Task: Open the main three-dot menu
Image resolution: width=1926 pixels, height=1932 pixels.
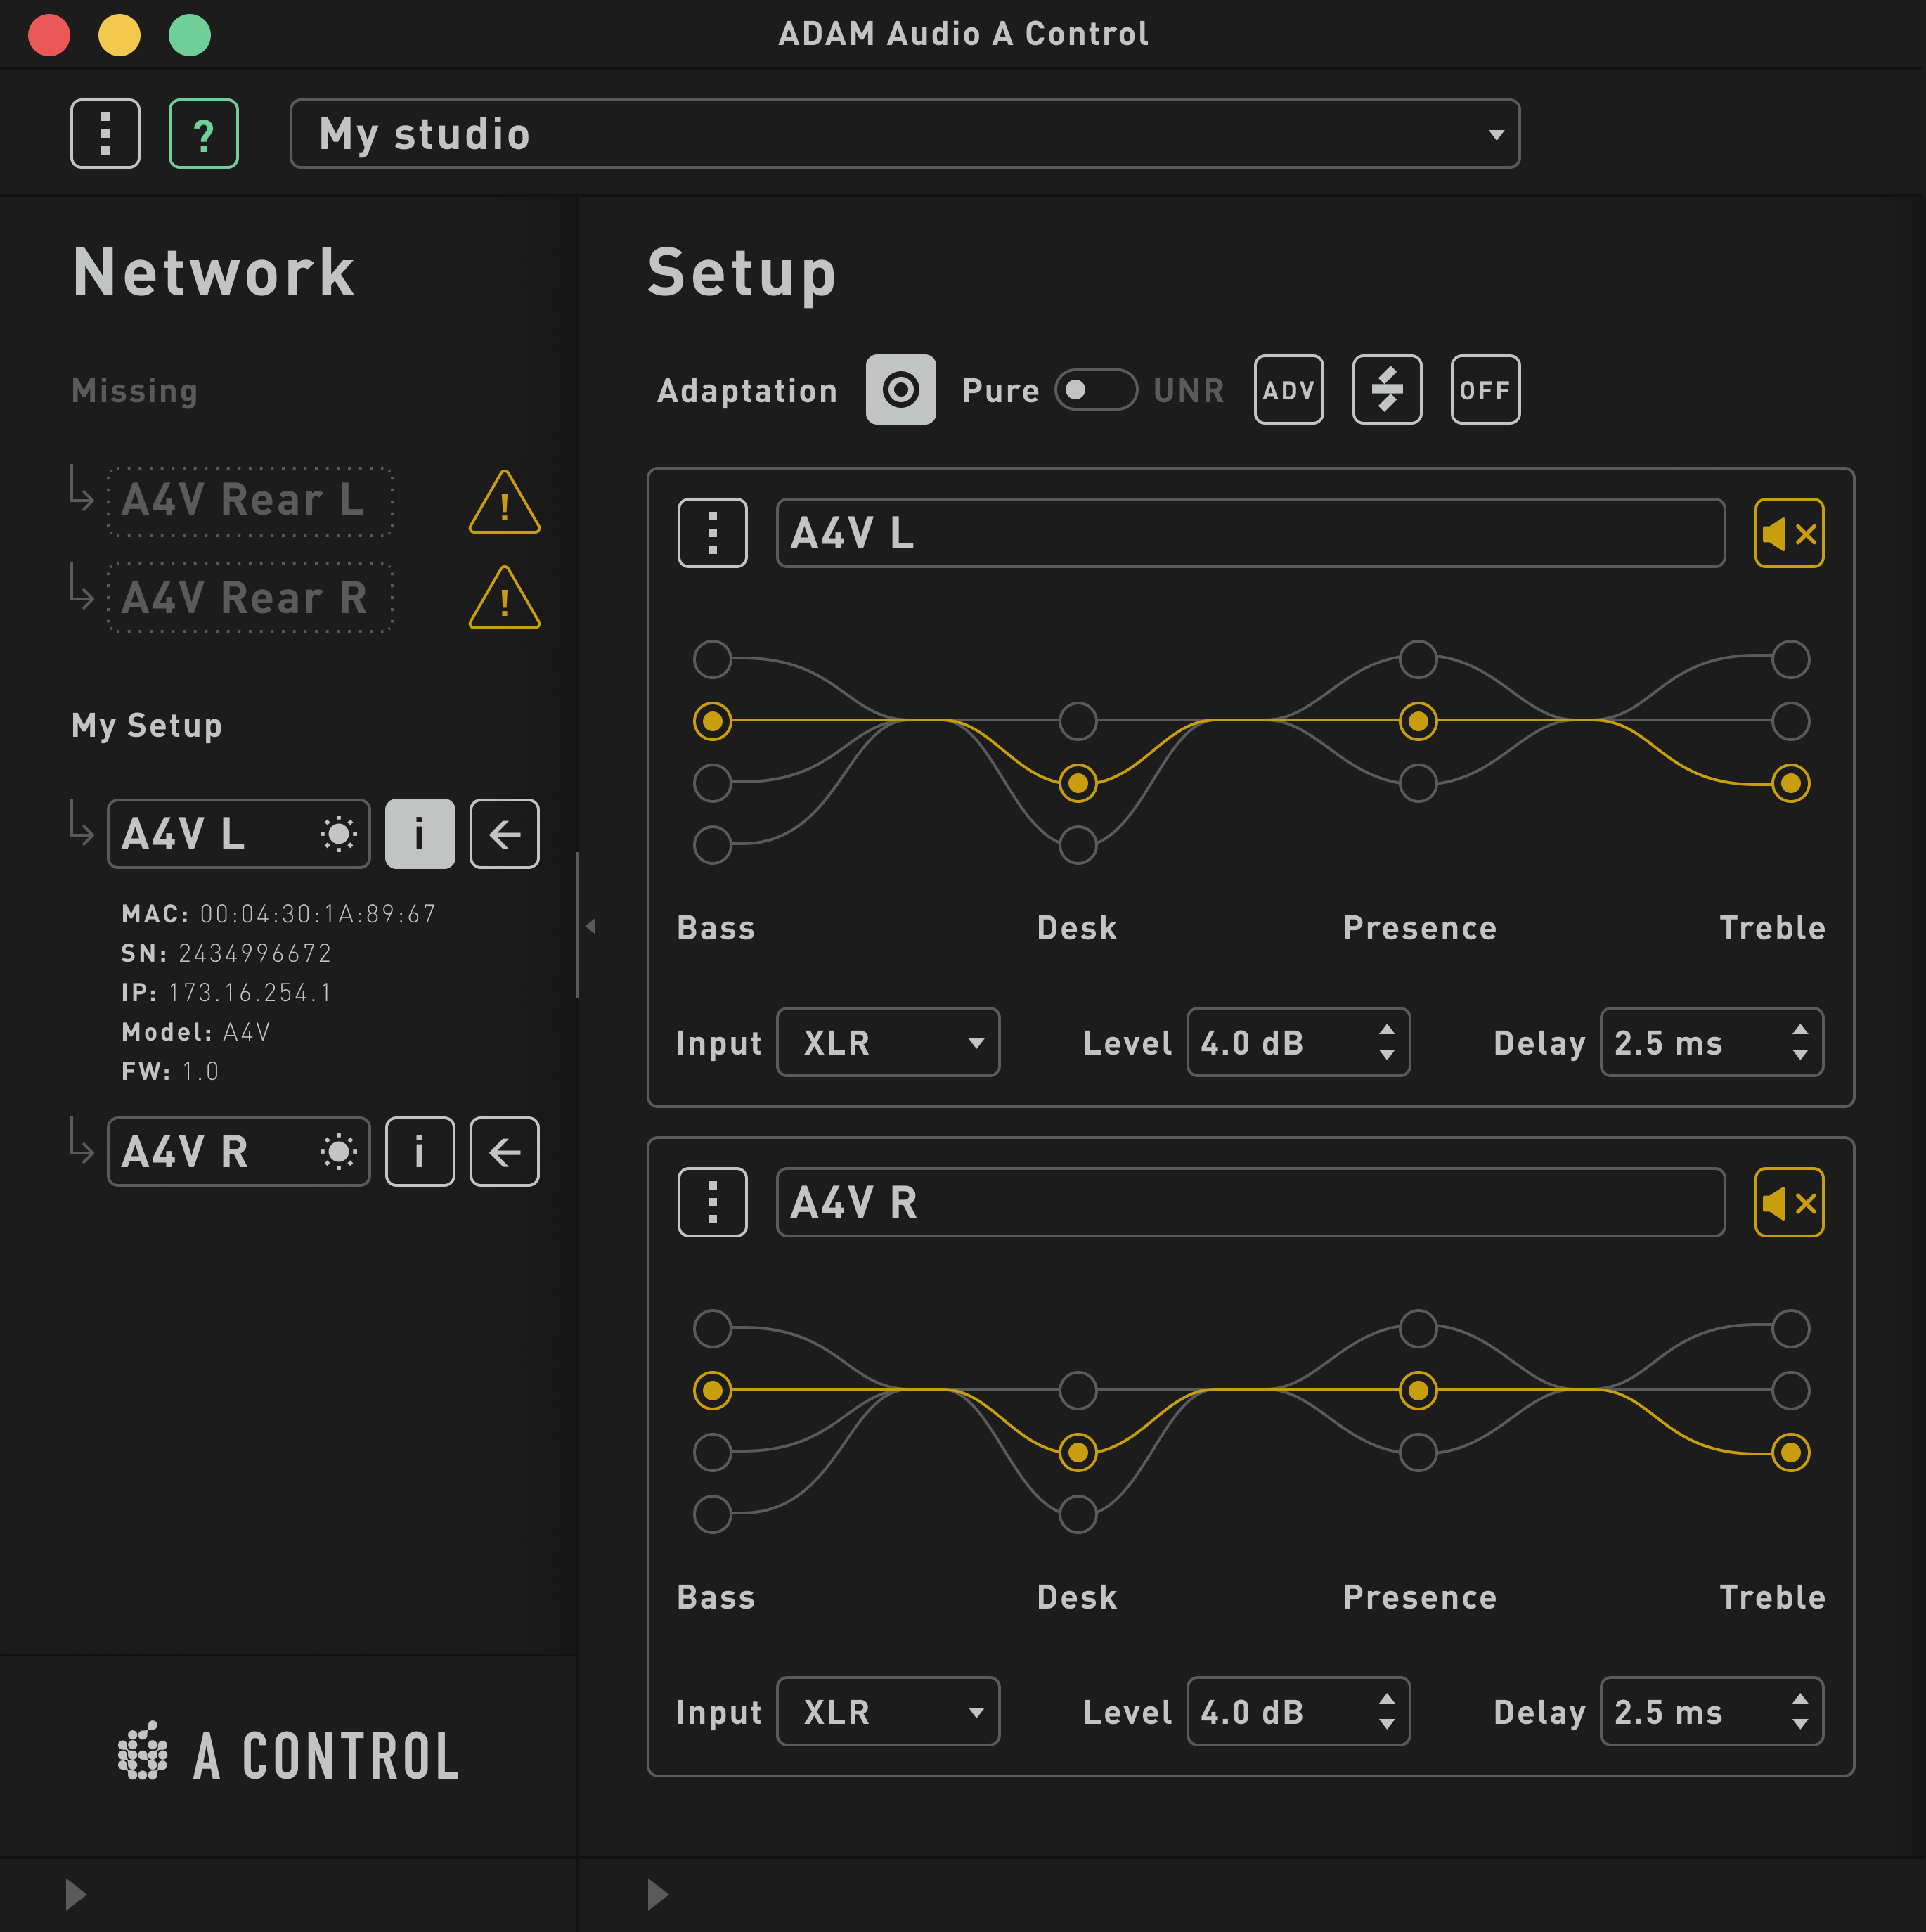Action: click(104, 133)
